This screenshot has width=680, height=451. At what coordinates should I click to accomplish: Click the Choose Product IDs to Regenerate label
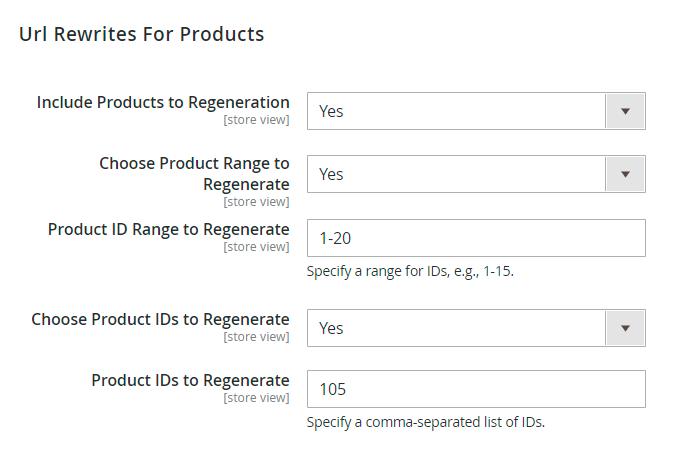[x=160, y=319]
